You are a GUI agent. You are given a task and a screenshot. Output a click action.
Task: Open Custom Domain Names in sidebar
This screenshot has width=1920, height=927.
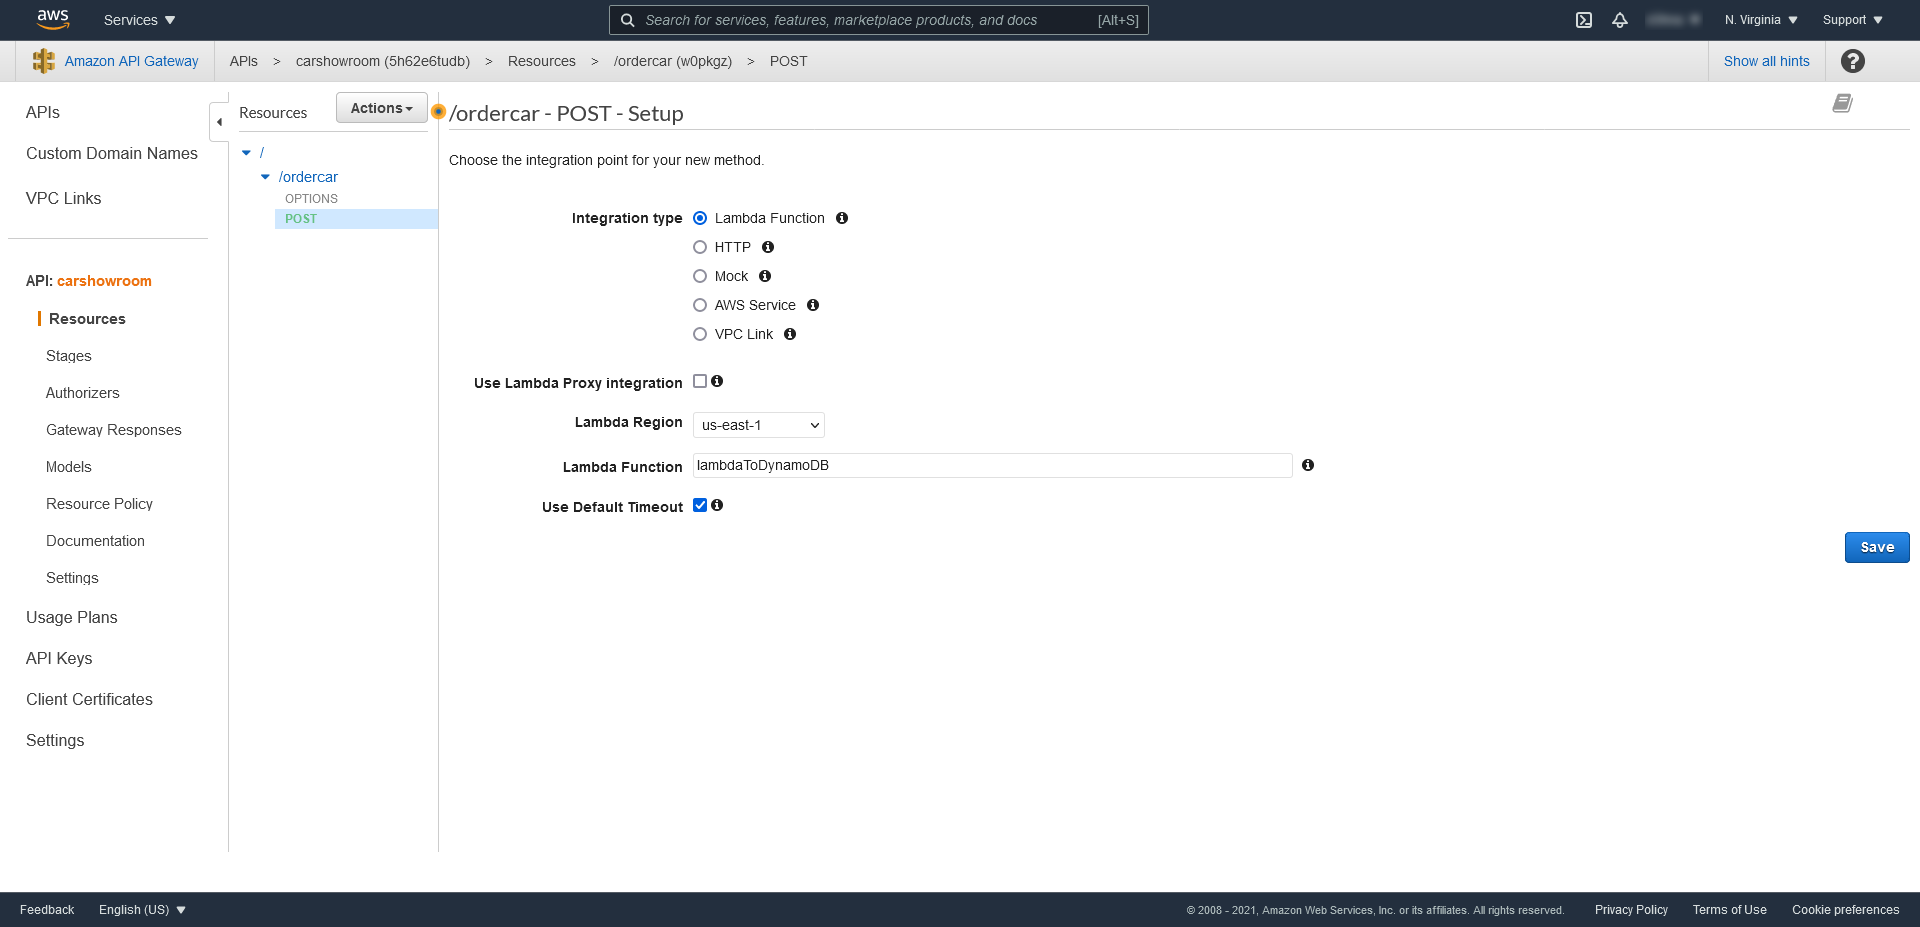click(112, 153)
